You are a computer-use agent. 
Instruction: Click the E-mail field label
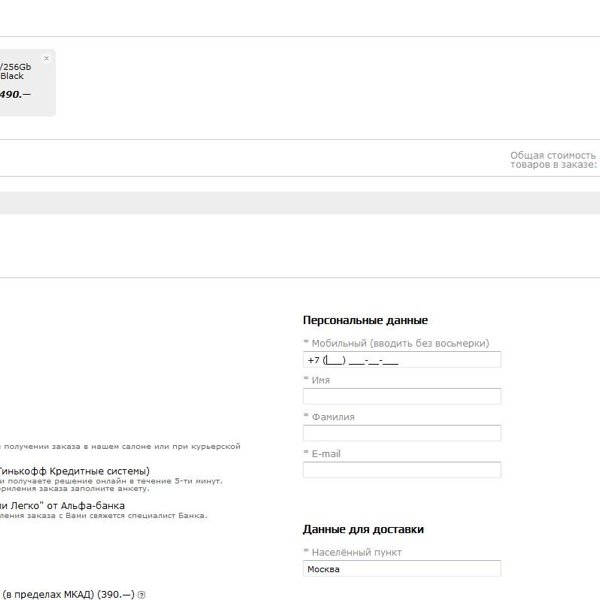coord(326,454)
